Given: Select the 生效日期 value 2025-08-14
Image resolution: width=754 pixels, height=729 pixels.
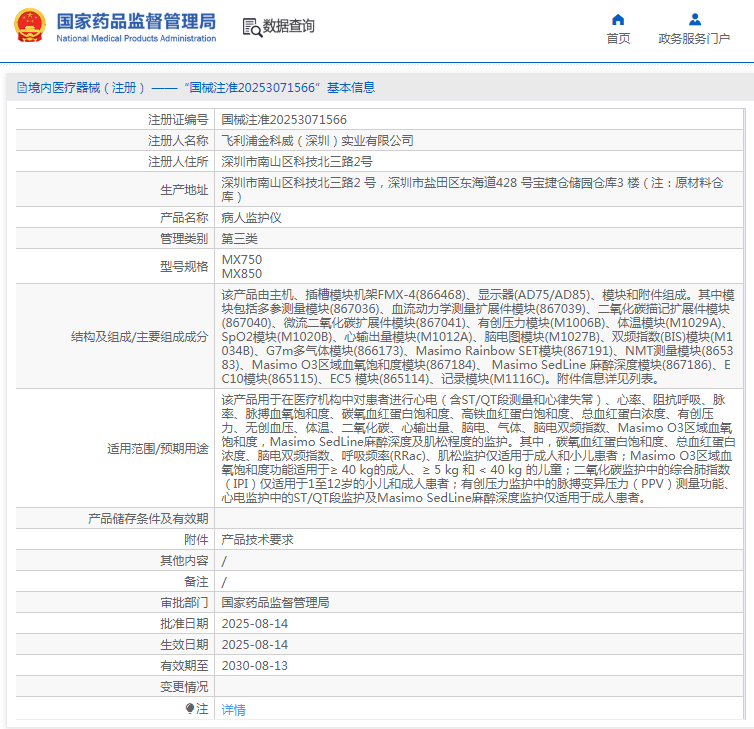Looking at the screenshot, I should (x=255, y=645).
